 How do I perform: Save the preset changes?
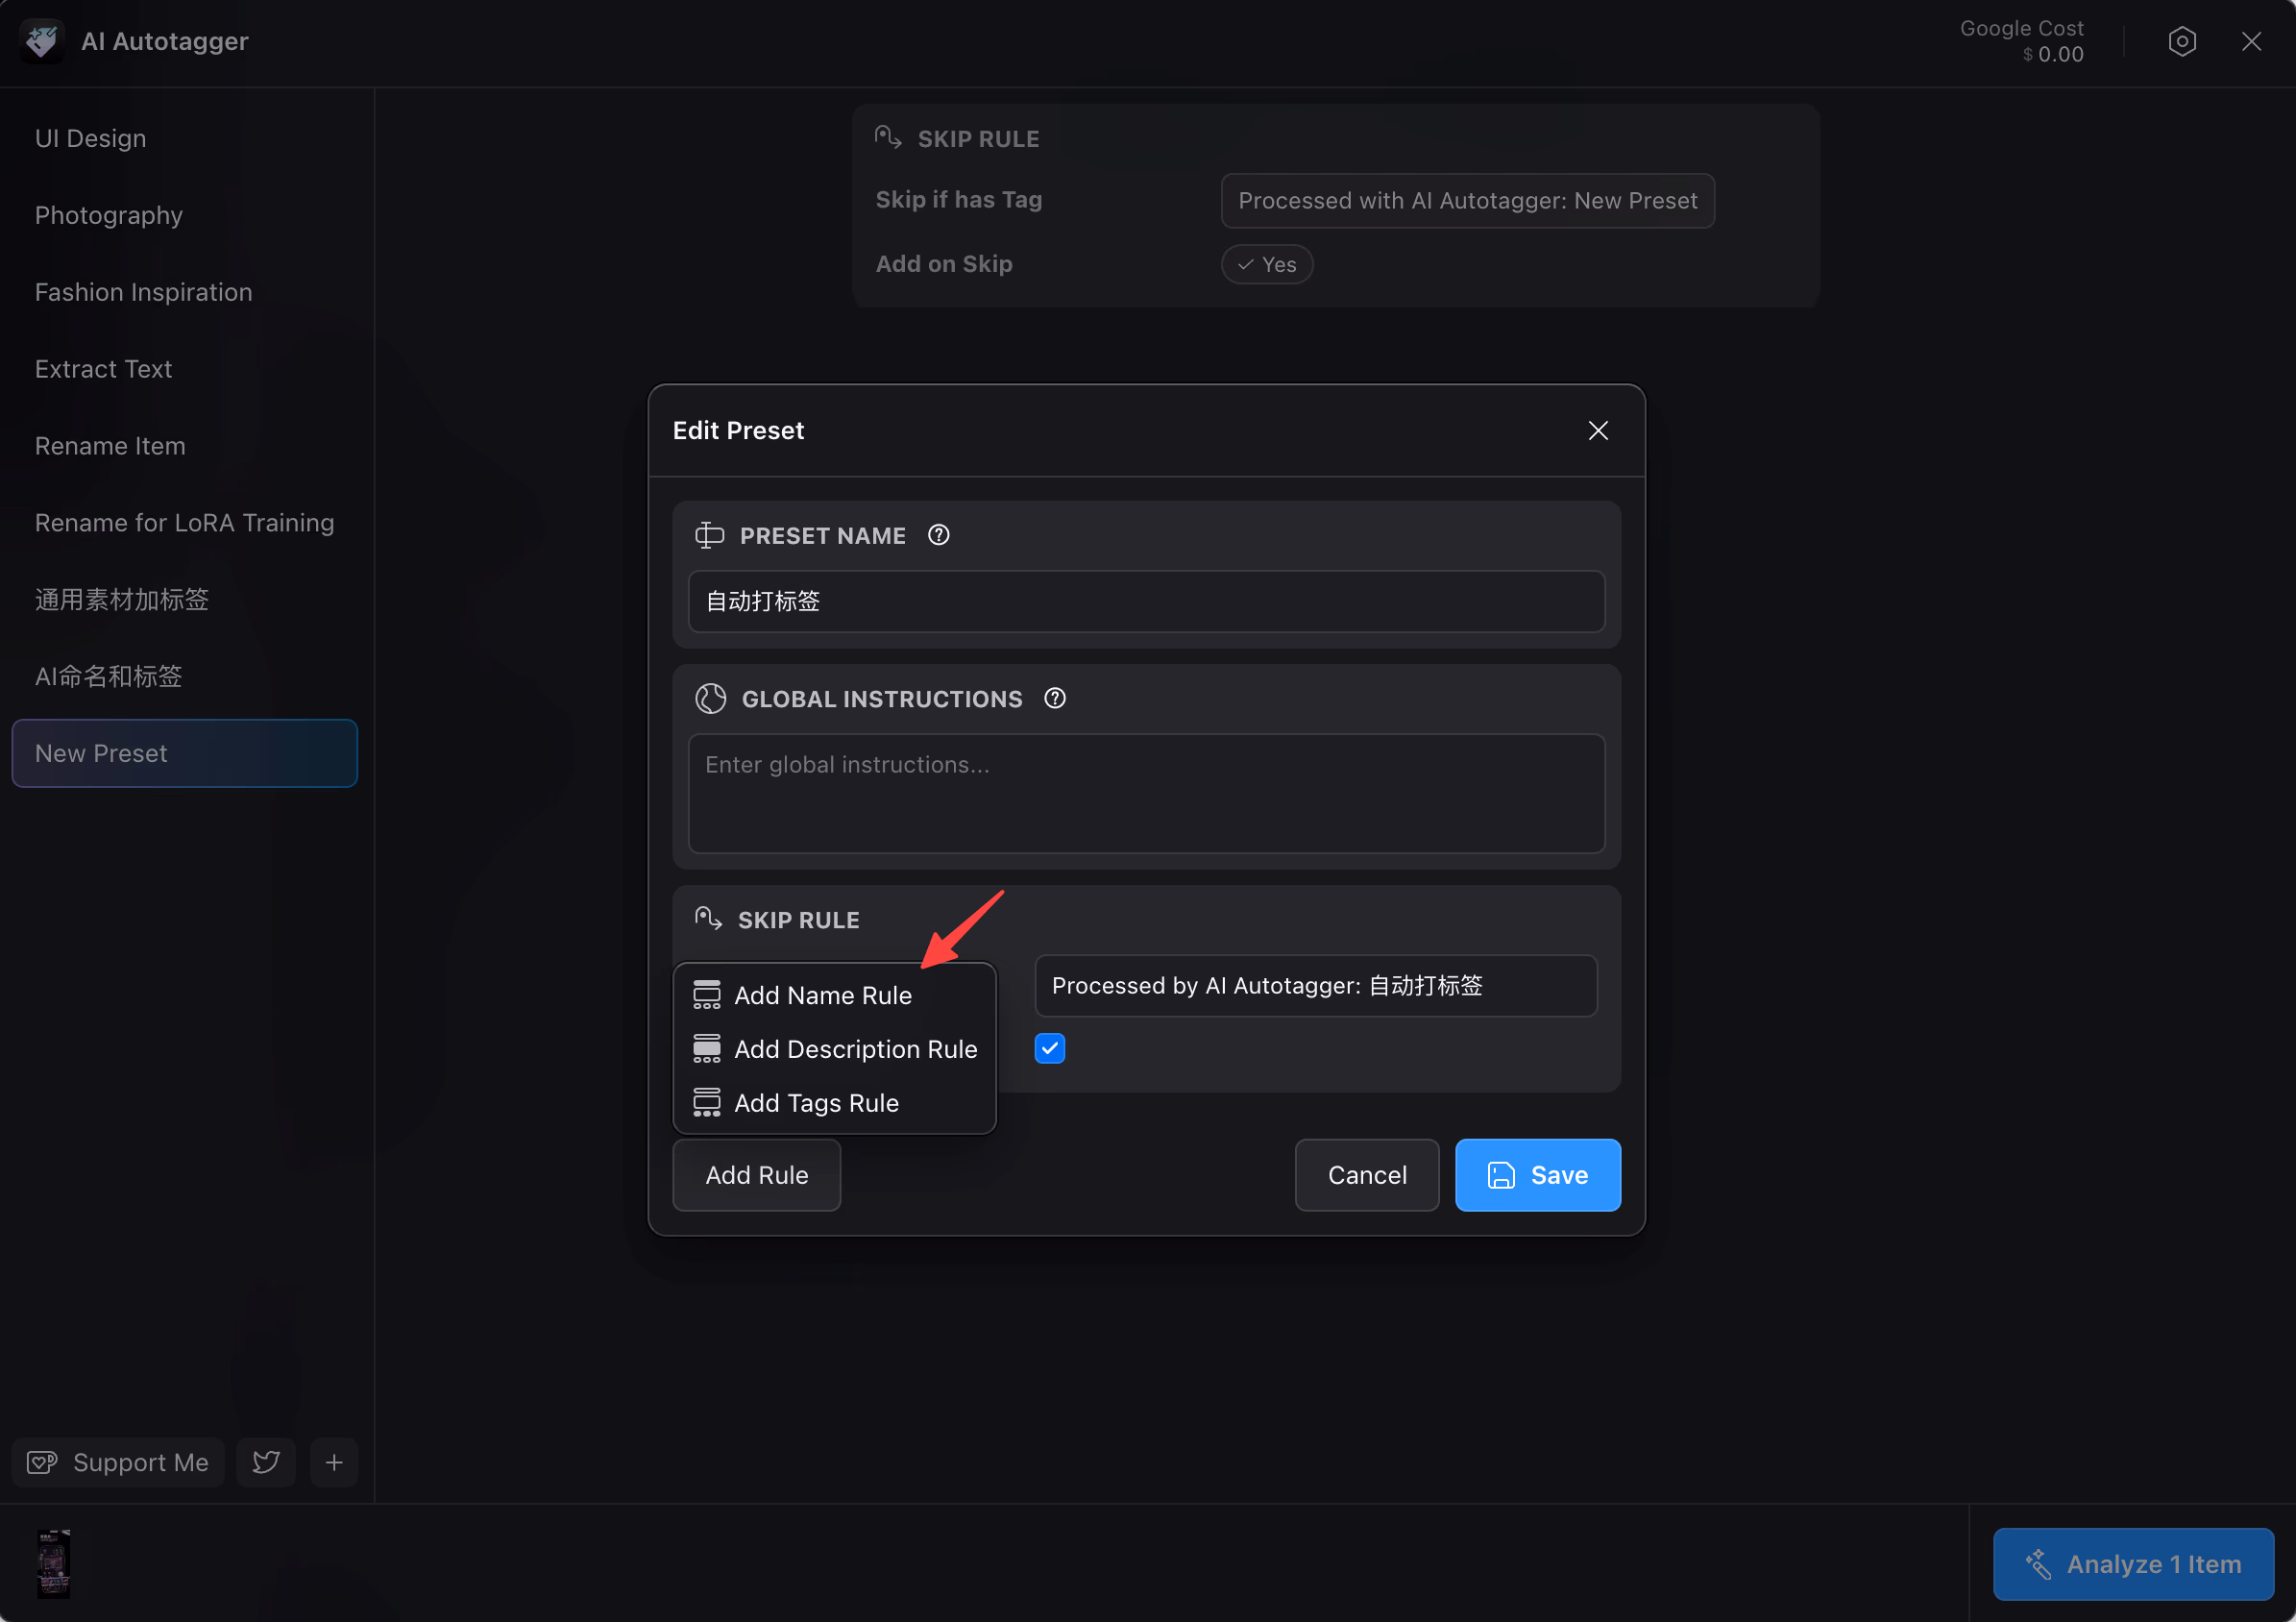tap(1537, 1175)
